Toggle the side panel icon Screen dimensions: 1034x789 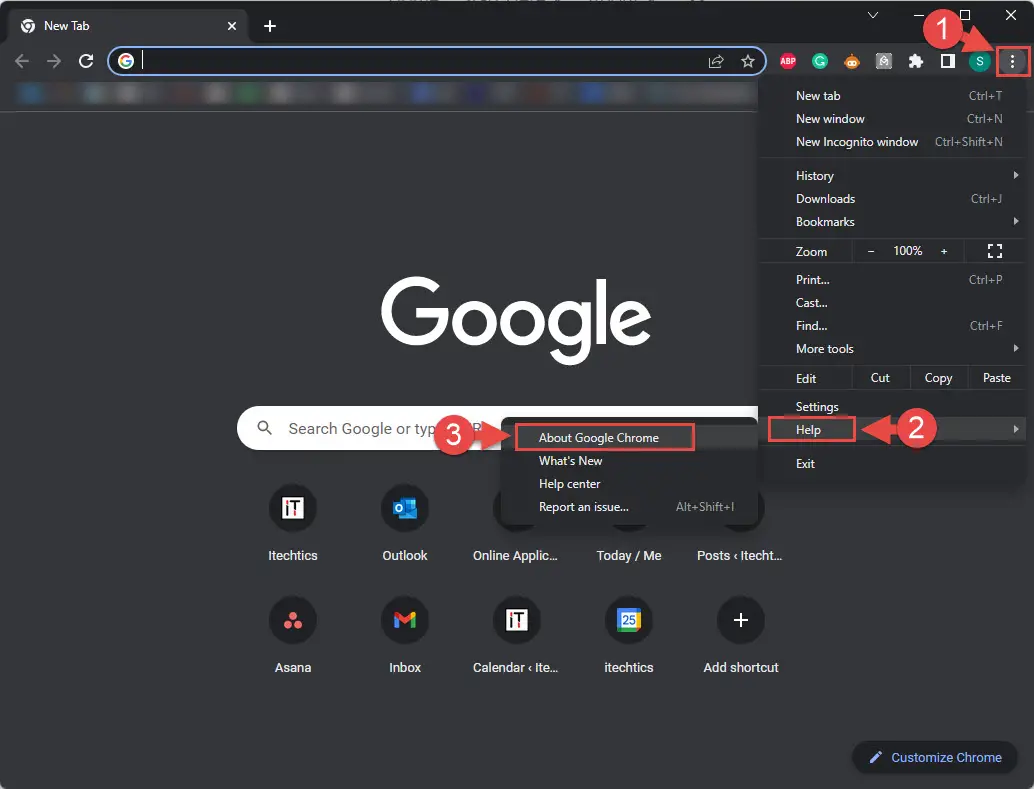click(x=948, y=61)
